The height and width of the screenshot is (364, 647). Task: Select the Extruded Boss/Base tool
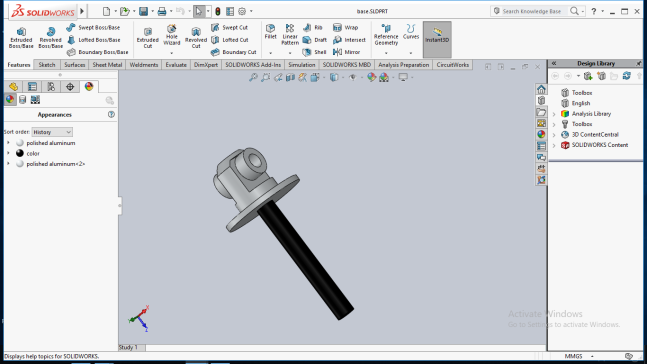coord(21,38)
